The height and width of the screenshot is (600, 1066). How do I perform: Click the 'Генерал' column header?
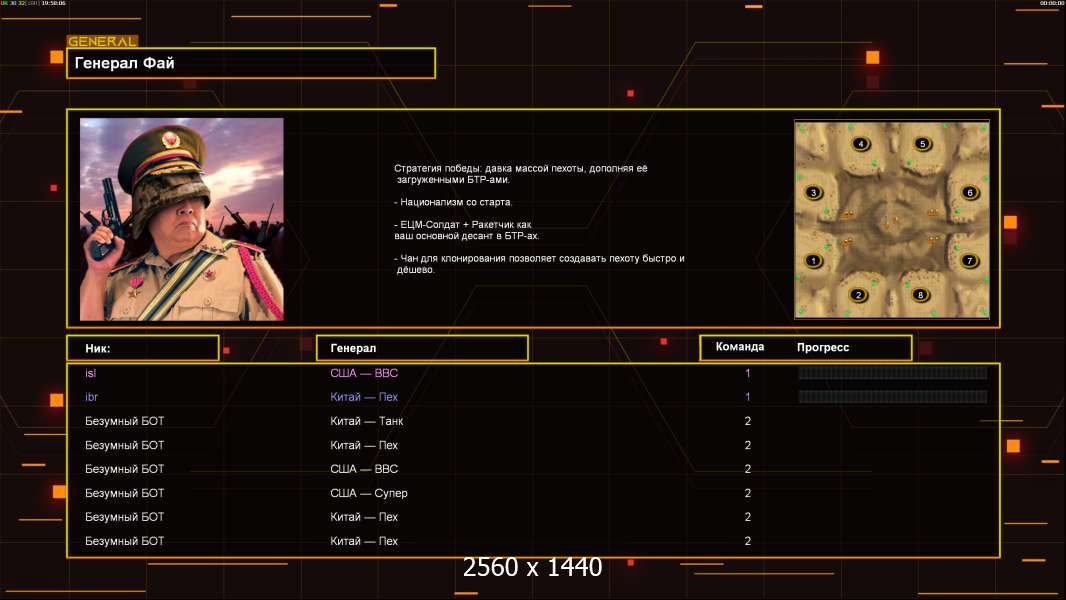point(421,348)
